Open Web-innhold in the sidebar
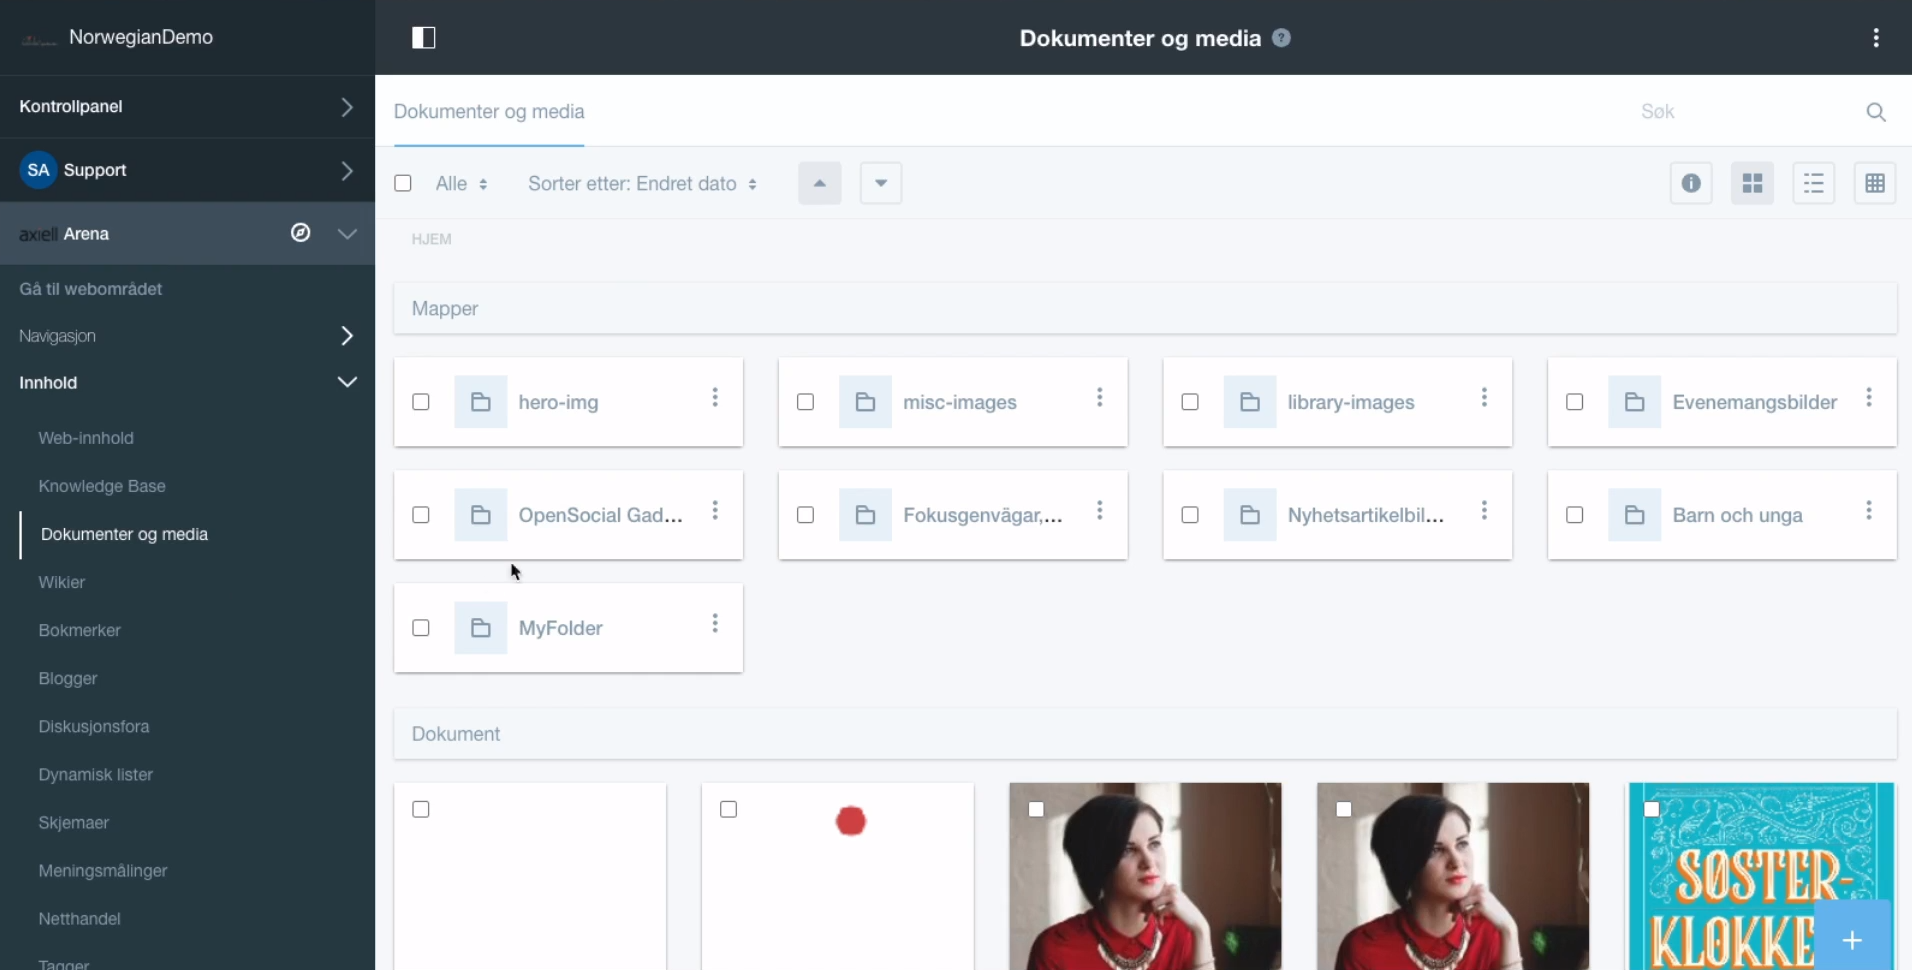 click(x=86, y=438)
